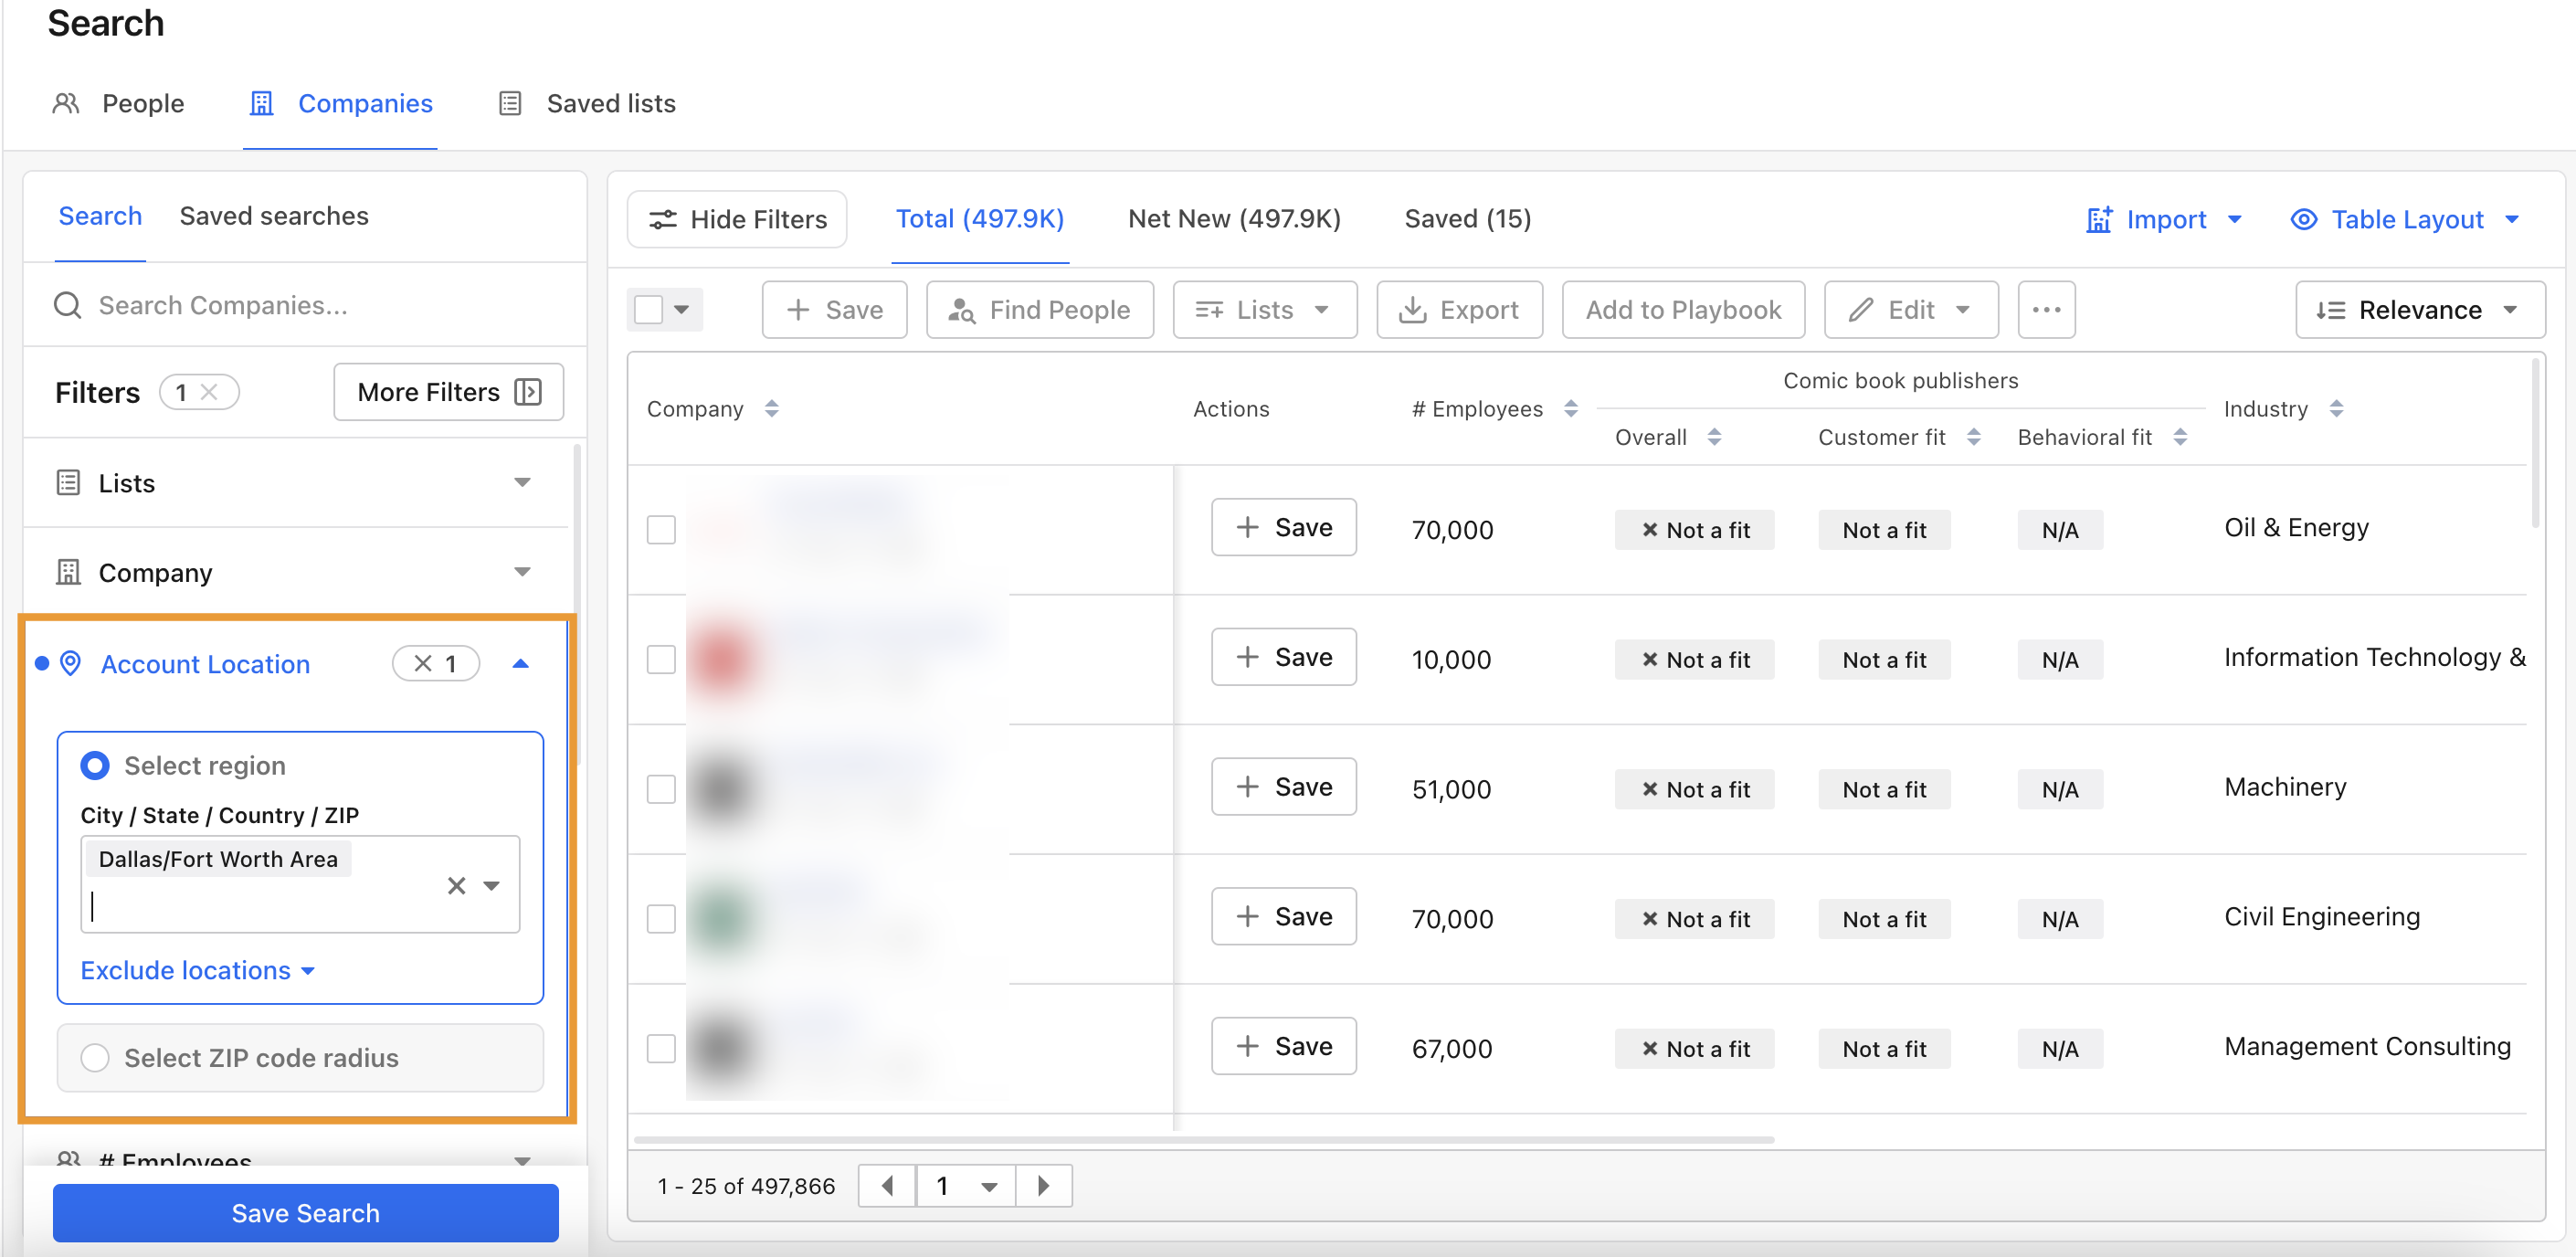Click the ellipsis more-actions icon

point(2046,310)
